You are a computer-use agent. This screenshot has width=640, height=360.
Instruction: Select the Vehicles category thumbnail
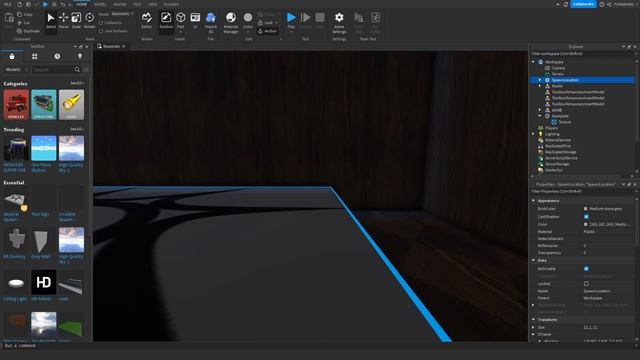pos(16,104)
